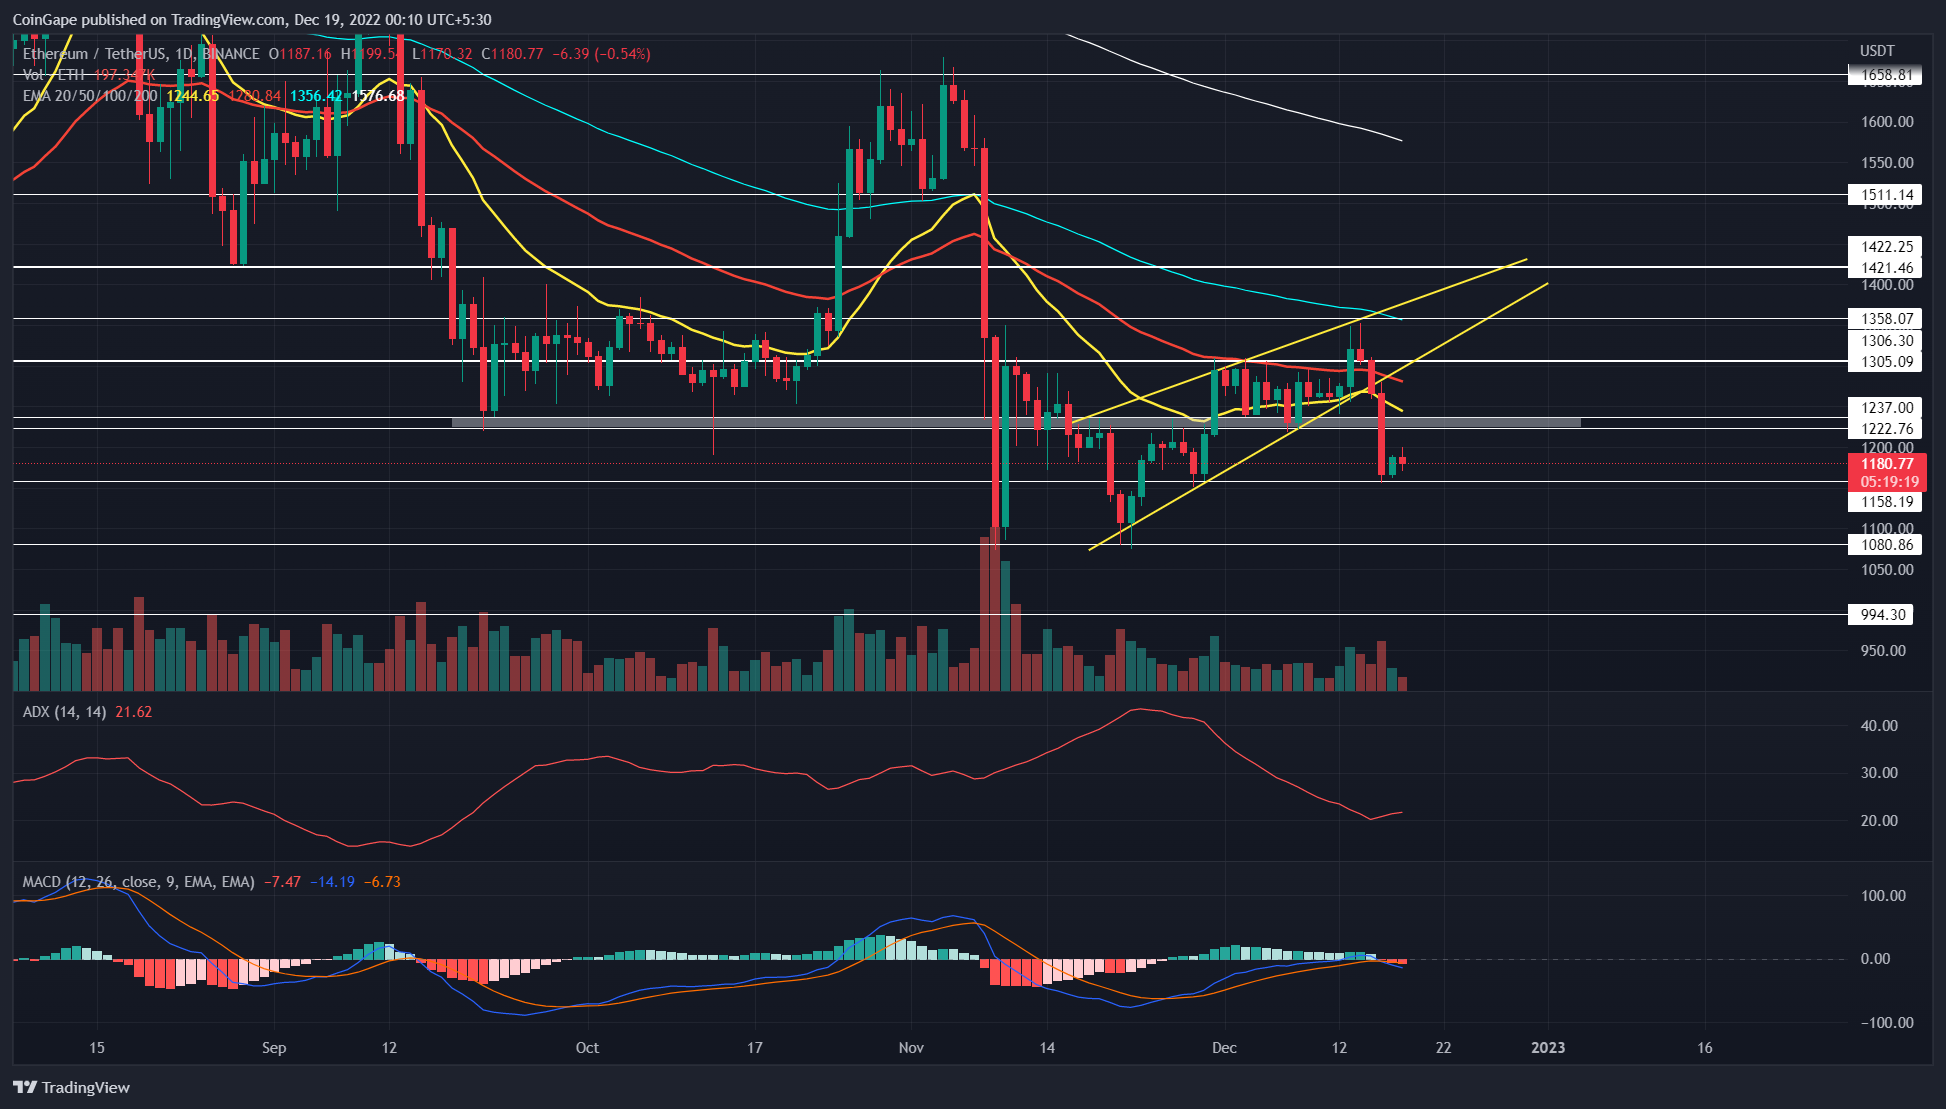This screenshot has width=1946, height=1109.
Task: Click the ADX axis value 40.00
Action: pos(1879,726)
